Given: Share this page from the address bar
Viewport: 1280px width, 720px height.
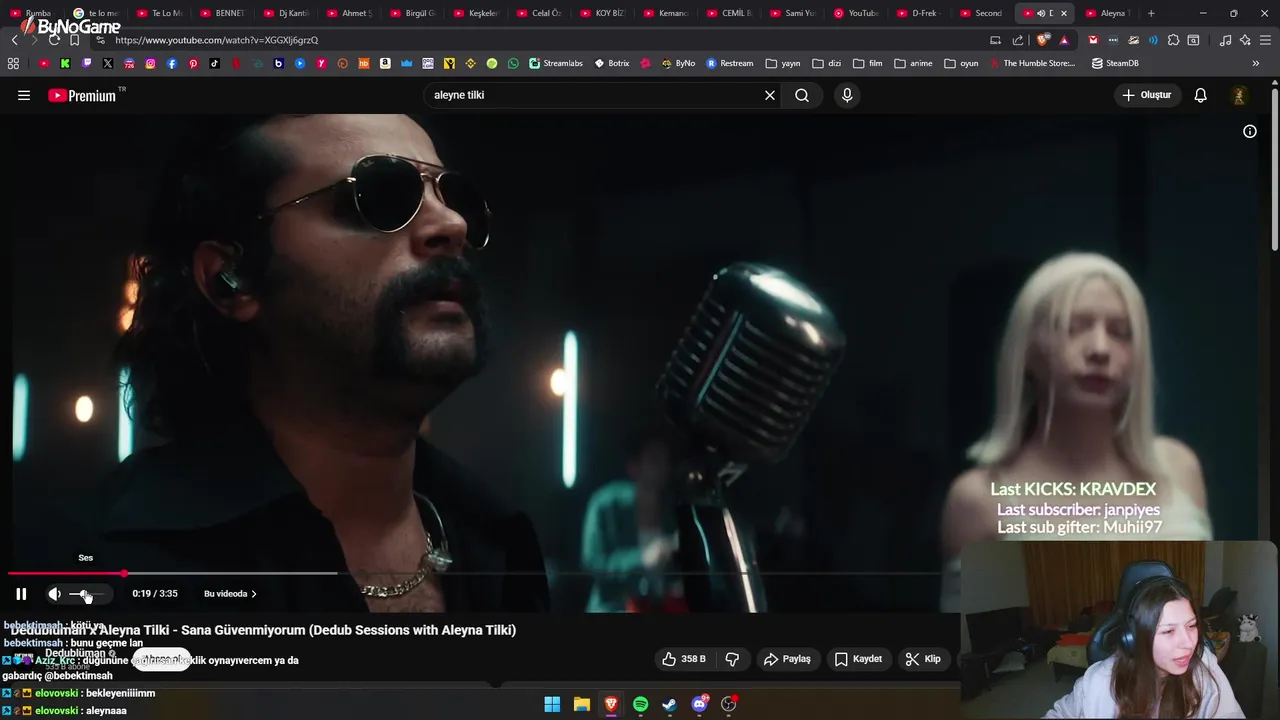Looking at the screenshot, I should click(x=1018, y=40).
